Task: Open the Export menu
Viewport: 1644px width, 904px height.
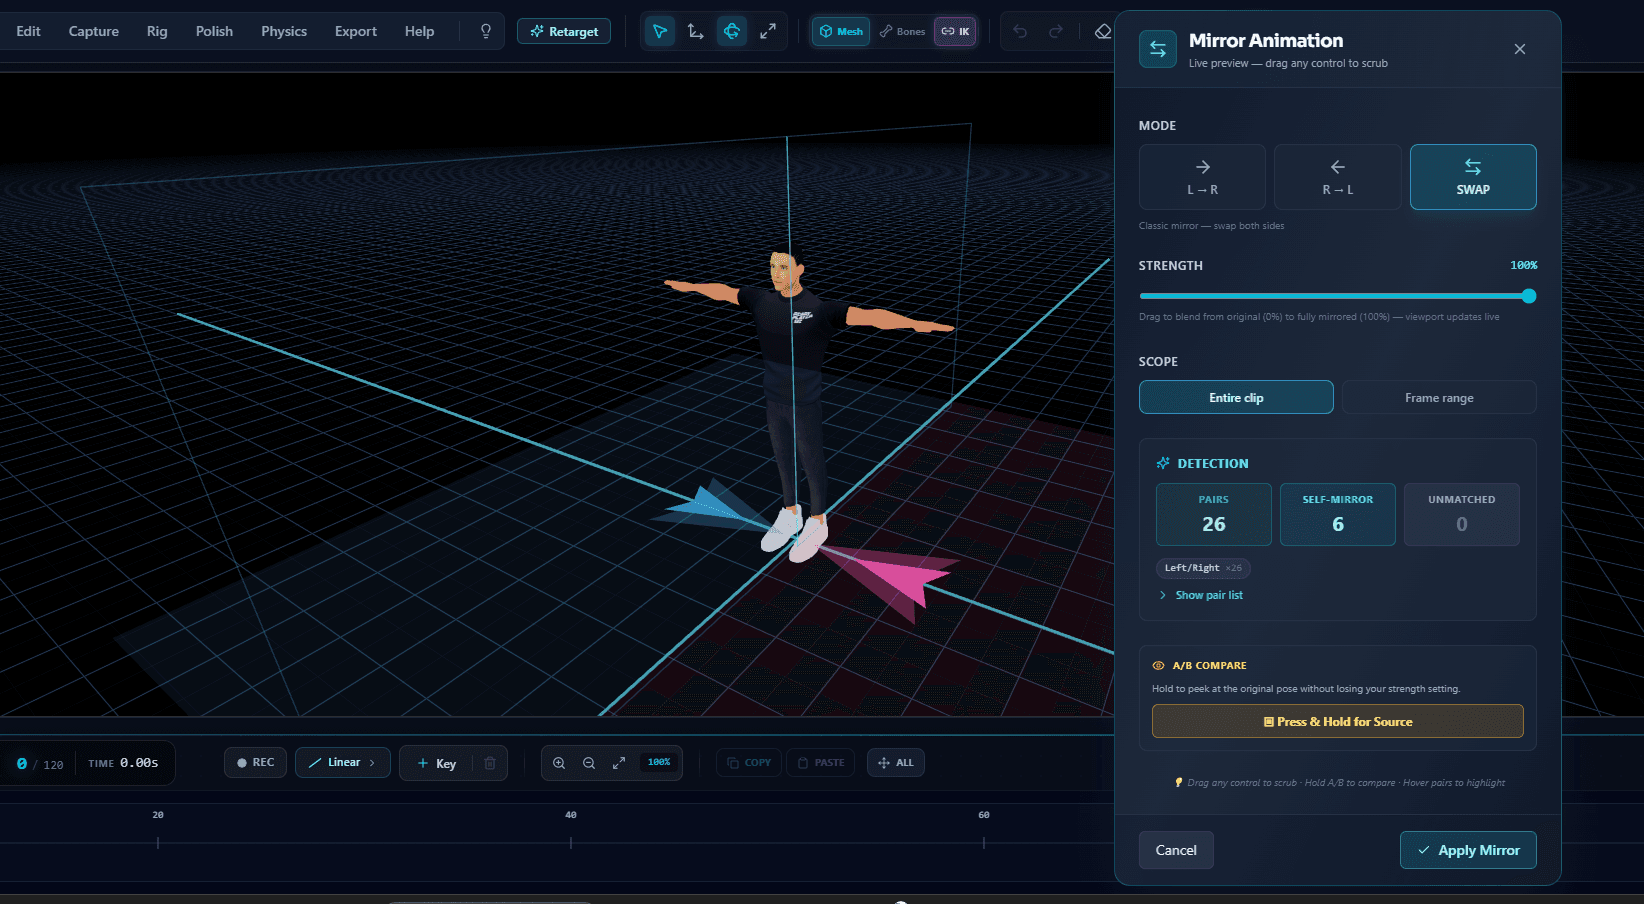Action: click(356, 31)
